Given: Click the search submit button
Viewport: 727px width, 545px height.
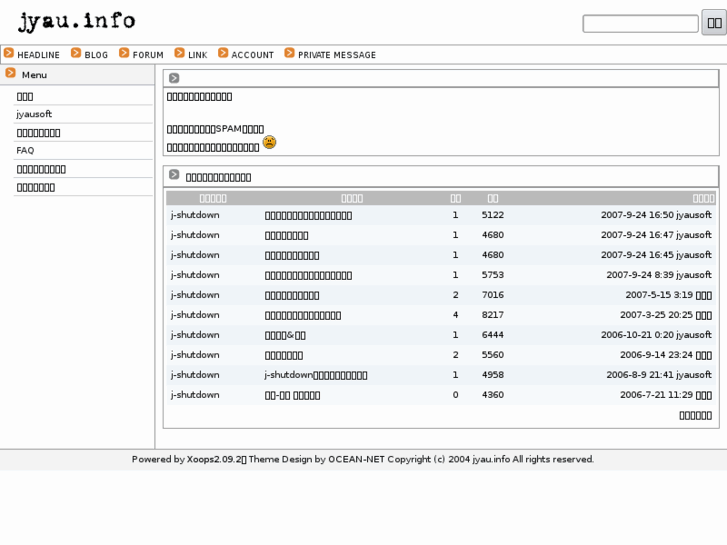Looking at the screenshot, I should pyautogui.click(x=714, y=22).
